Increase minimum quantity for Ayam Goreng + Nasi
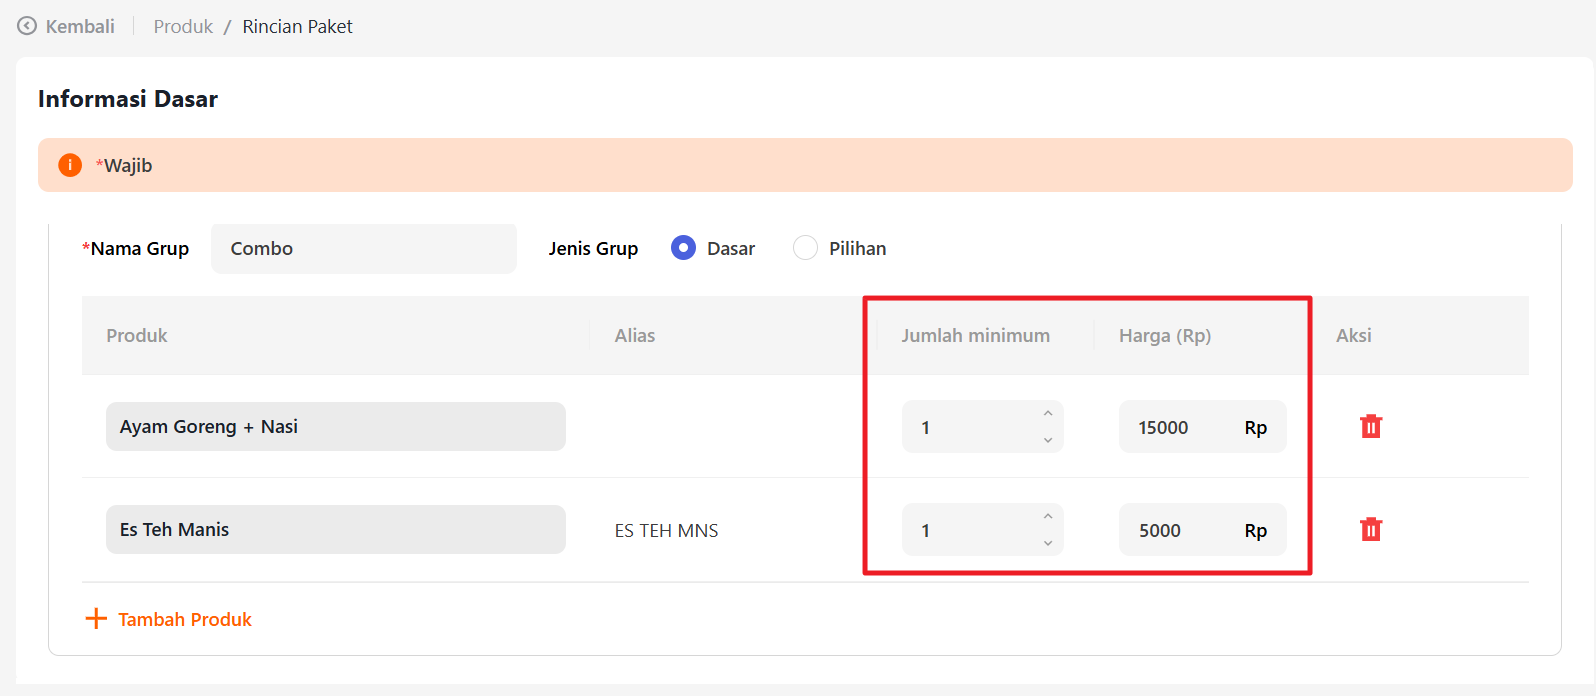 (x=1048, y=414)
